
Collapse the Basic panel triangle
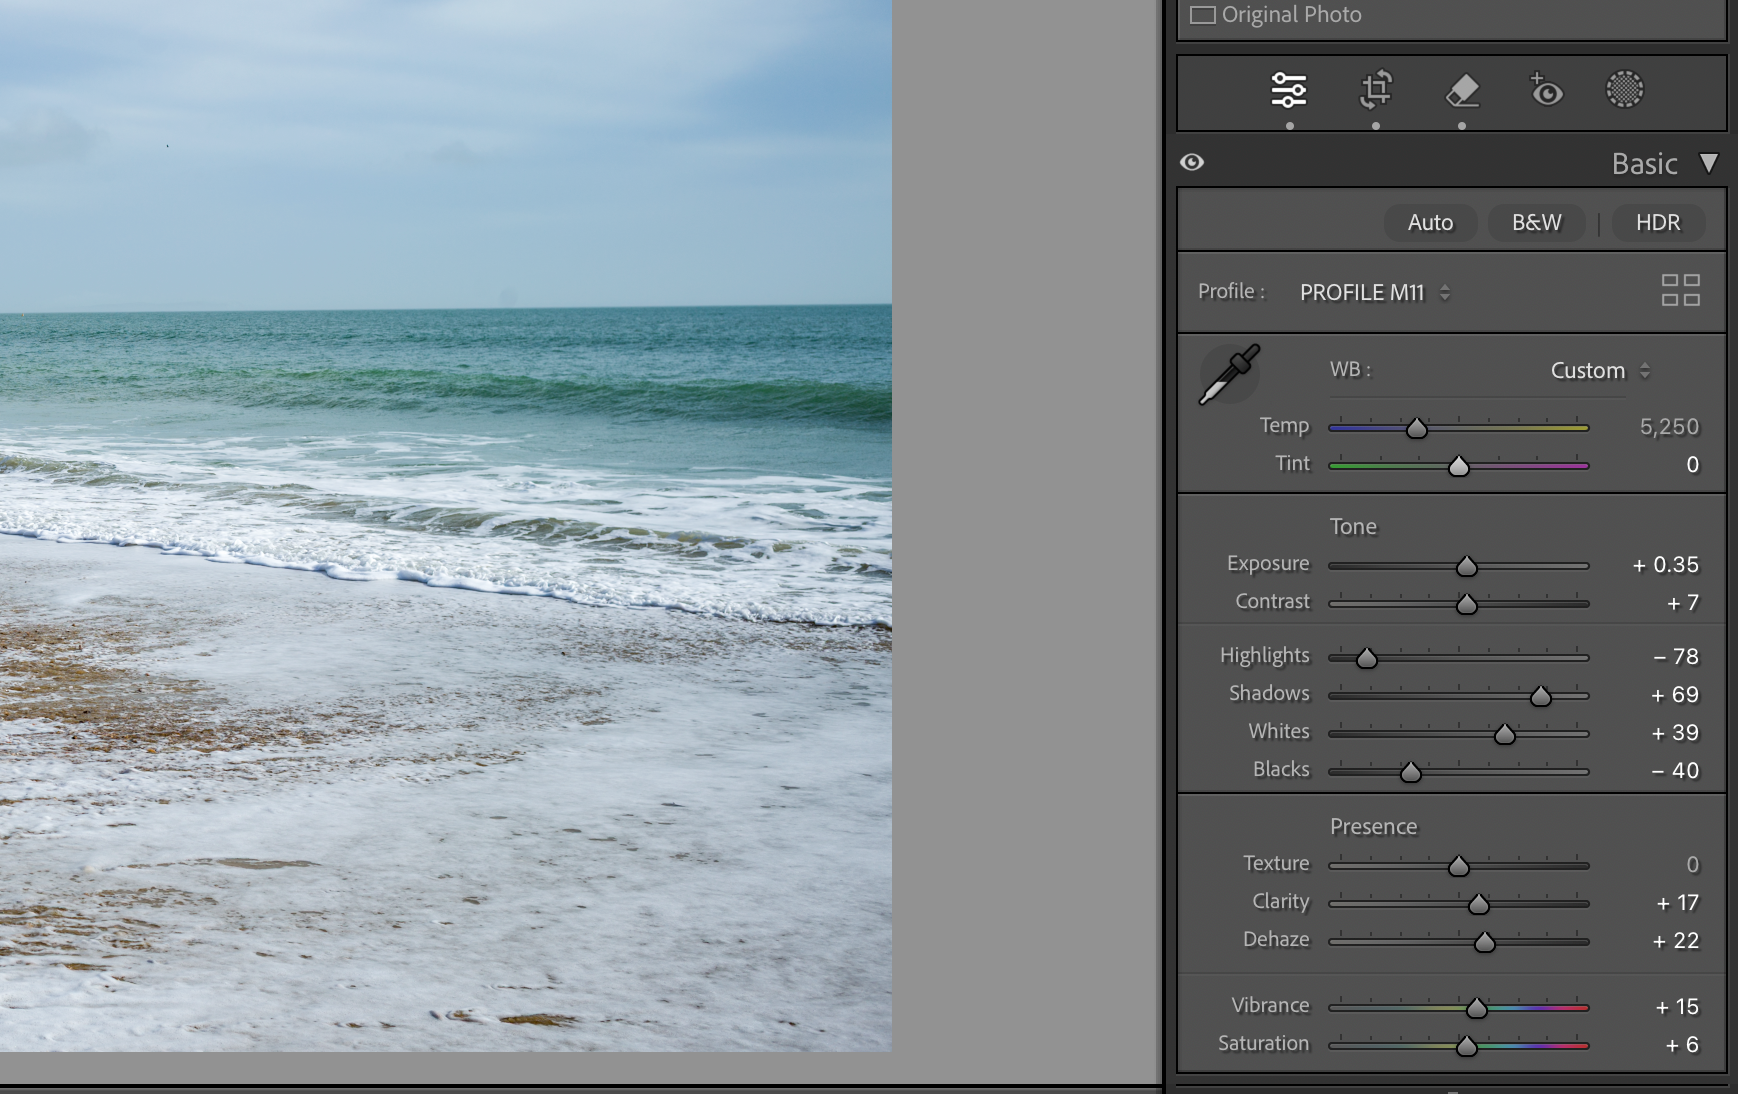click(1709, 163)
